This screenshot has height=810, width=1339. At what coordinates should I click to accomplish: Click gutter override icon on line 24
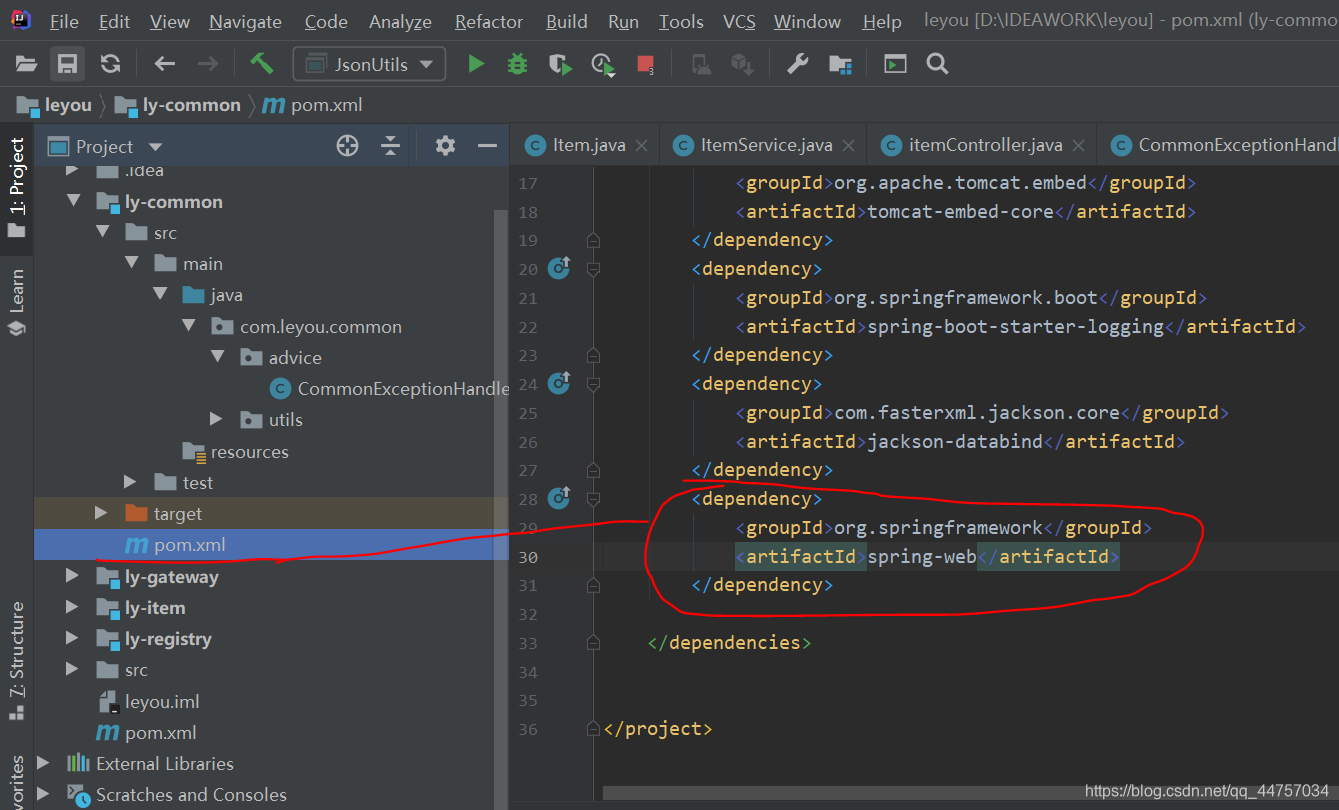[x=559, y=383]
